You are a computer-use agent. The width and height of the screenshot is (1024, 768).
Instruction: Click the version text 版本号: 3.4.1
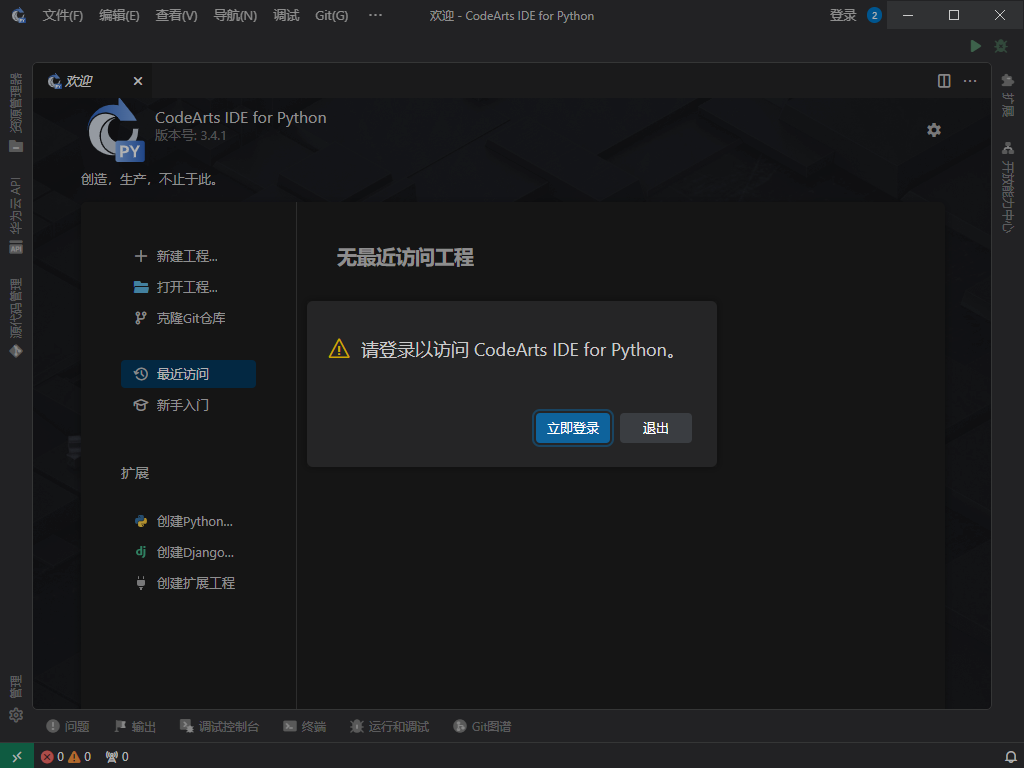pyautogui.click(x=191, y=136)
